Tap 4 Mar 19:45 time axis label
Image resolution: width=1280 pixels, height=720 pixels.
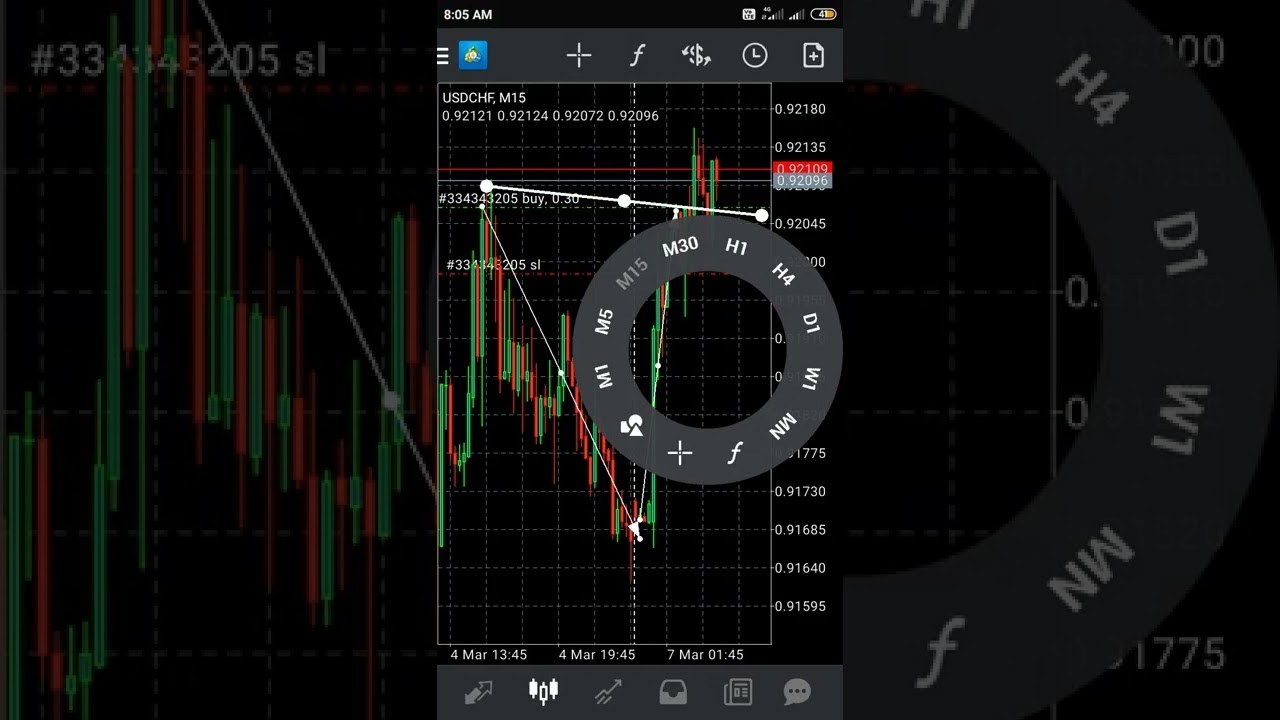click(x=597, y=654)
